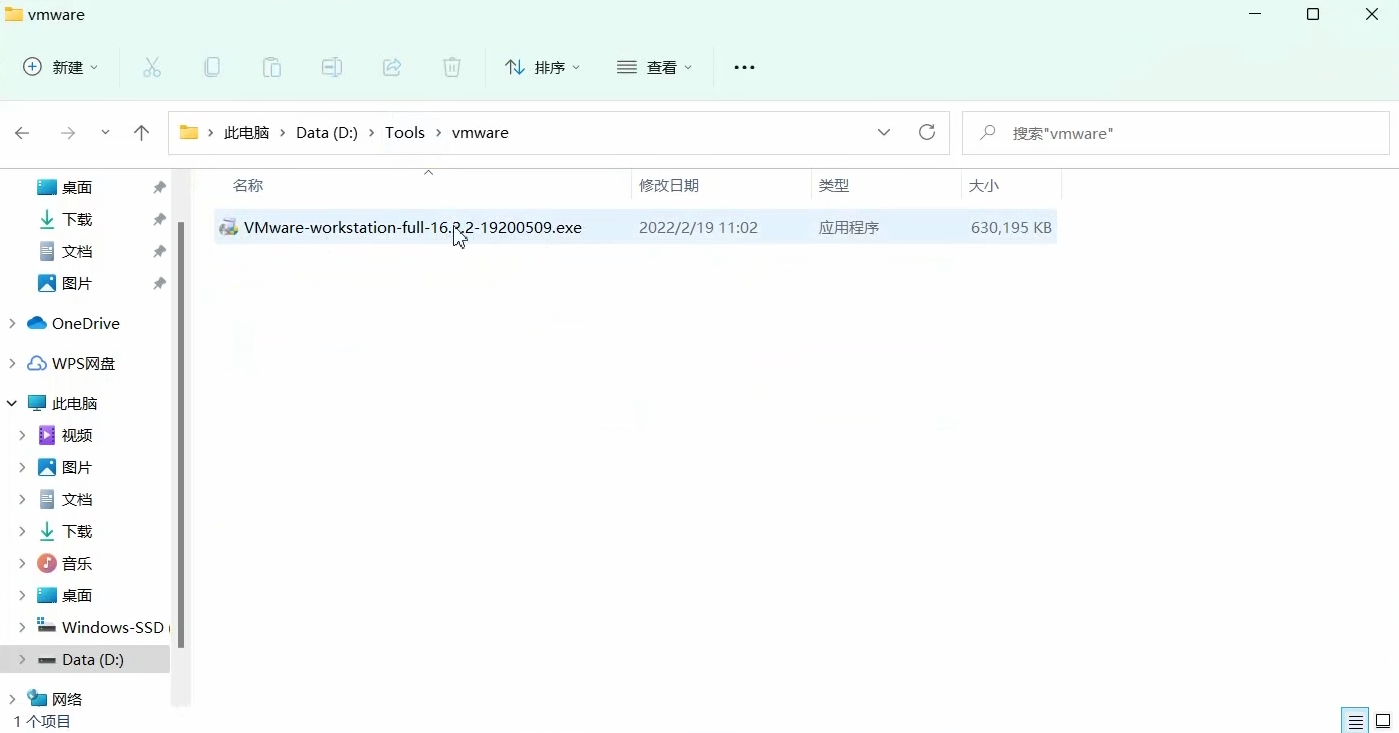
Task: Open the three-dots more options menu
Action: coord(744,67)
